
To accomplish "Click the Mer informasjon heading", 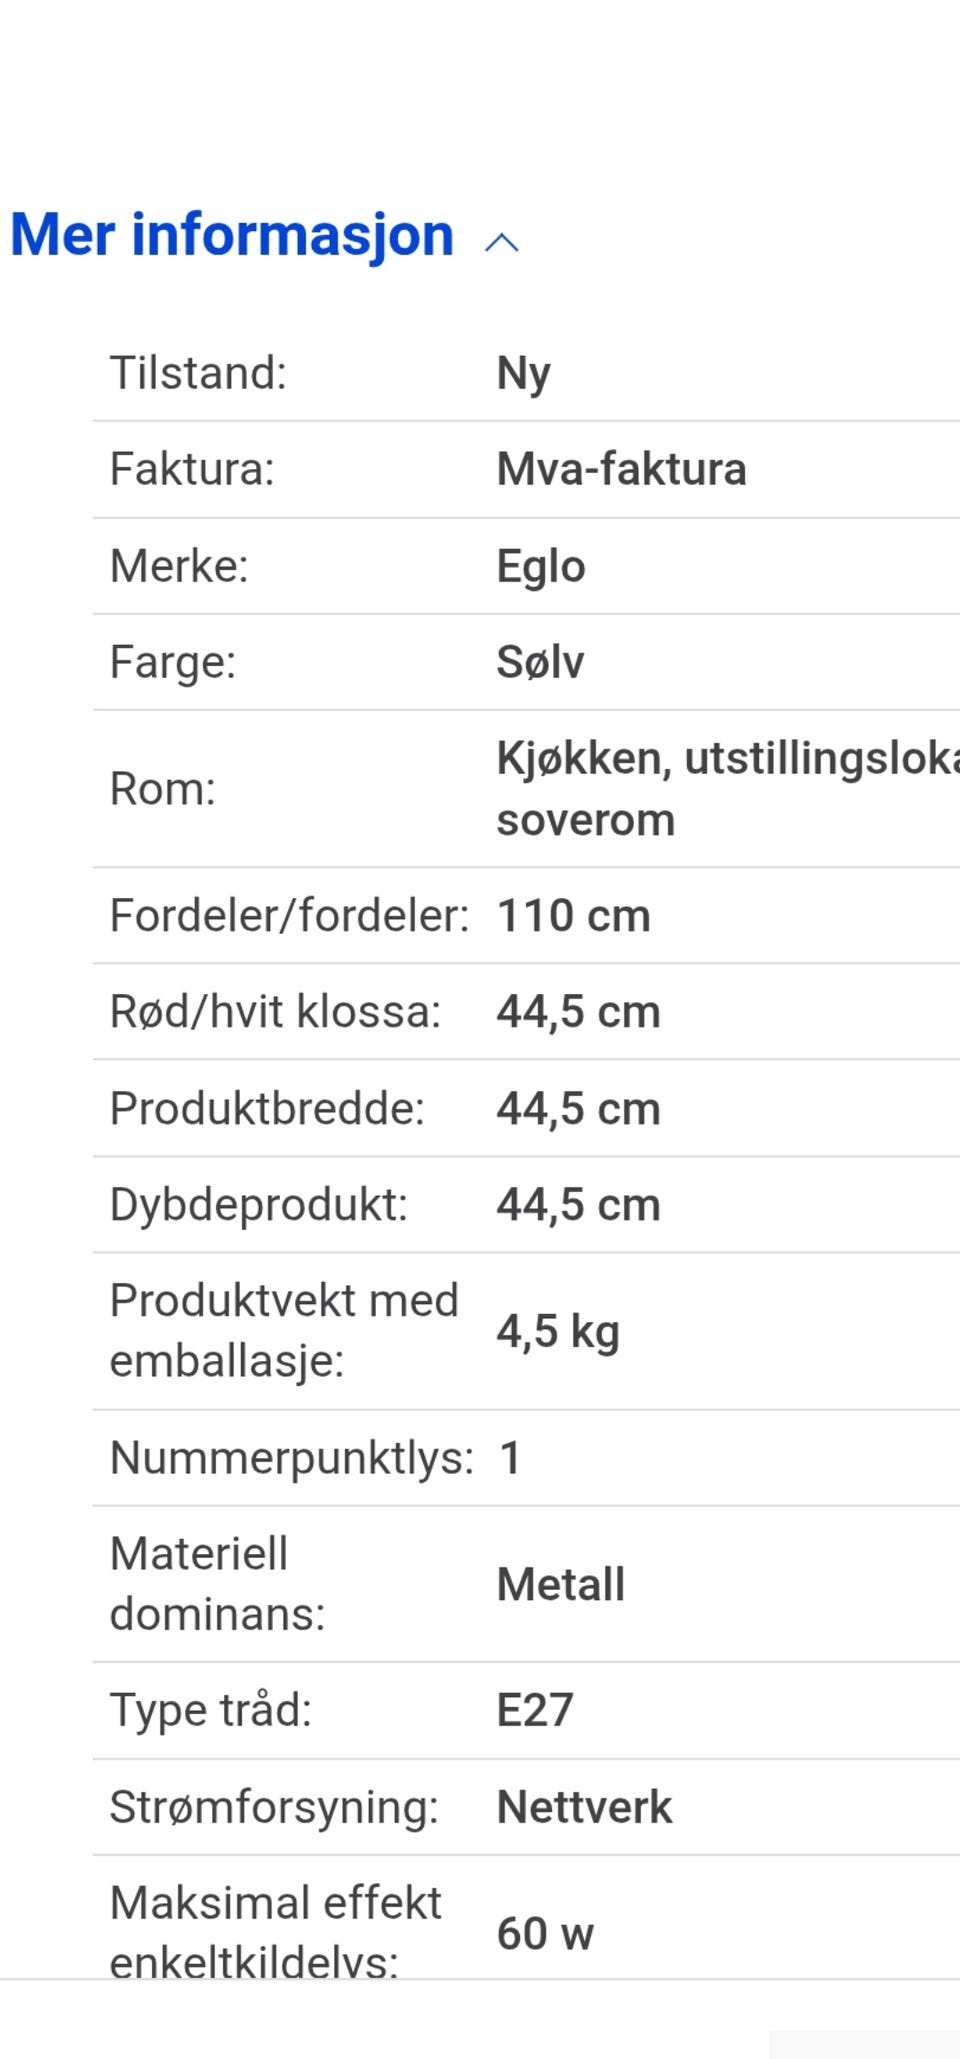I will (x=232, y=236).
